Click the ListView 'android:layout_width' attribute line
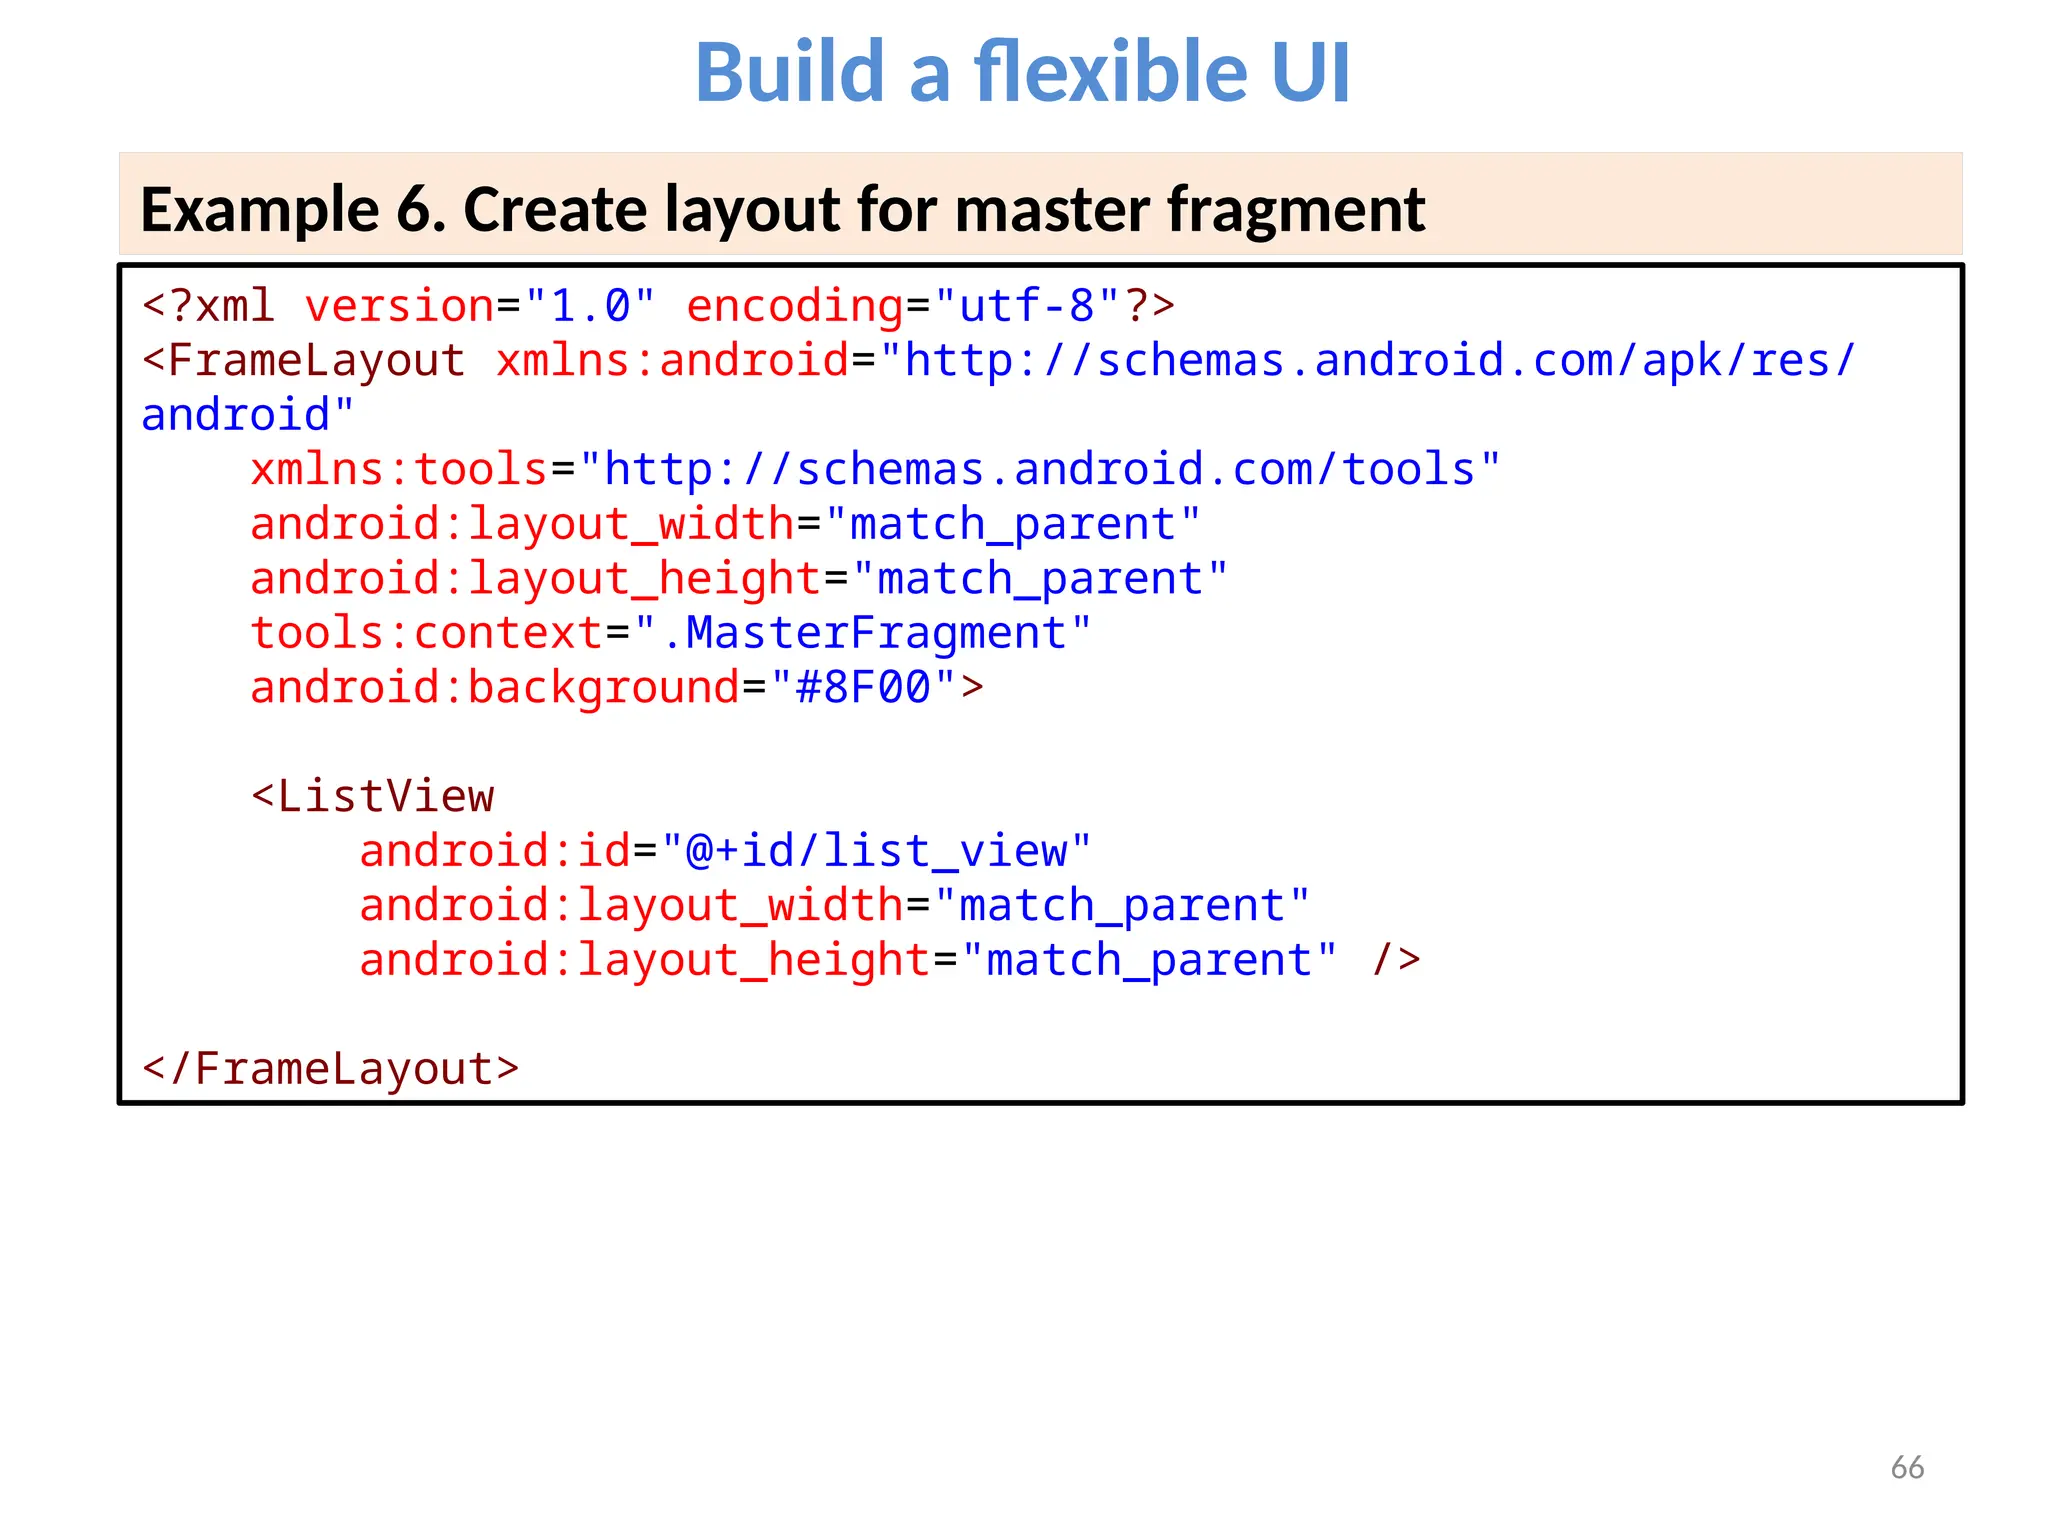The width and height of the screenshot is (2048, 1536). click(834, 906)
